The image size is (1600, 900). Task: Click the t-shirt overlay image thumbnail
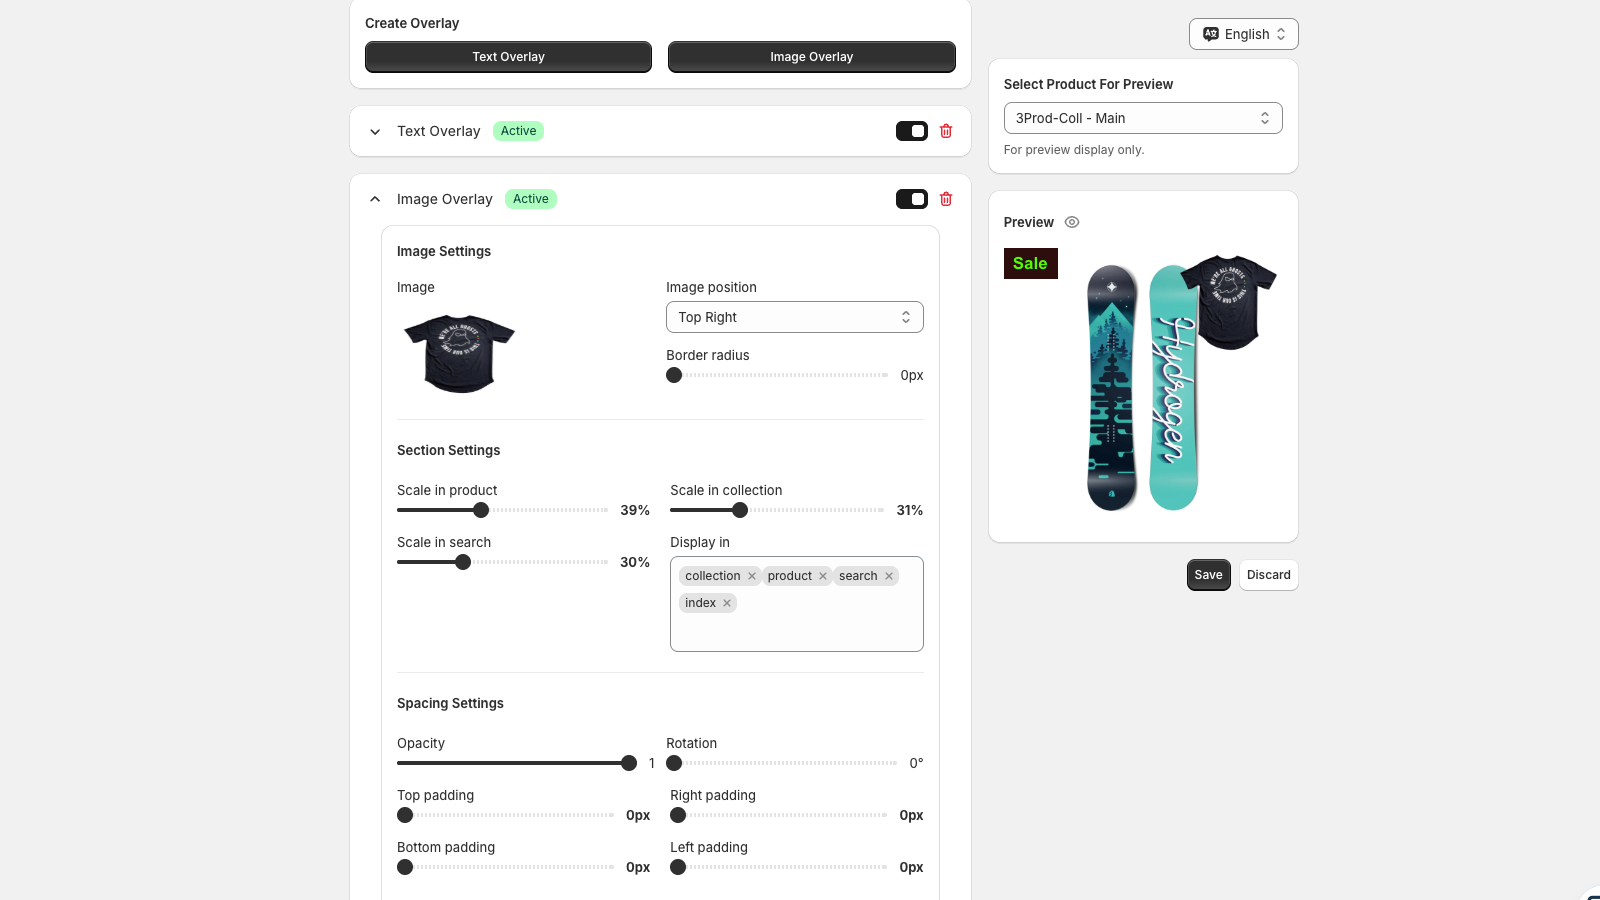458,353
